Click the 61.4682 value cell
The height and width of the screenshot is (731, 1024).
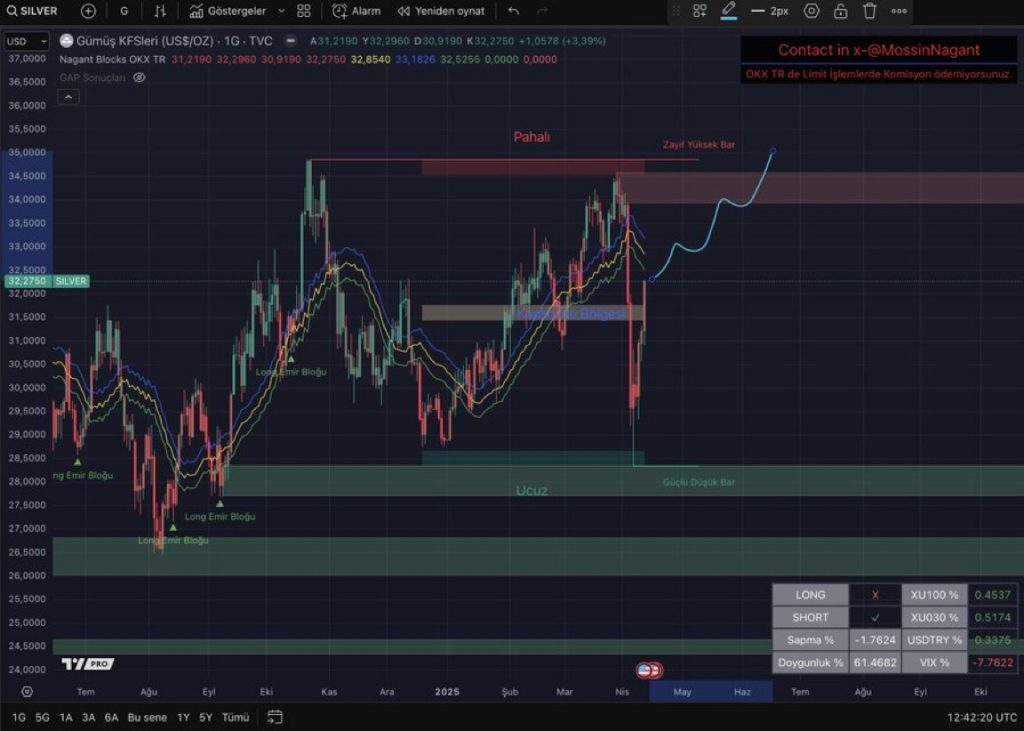[875, 662]
